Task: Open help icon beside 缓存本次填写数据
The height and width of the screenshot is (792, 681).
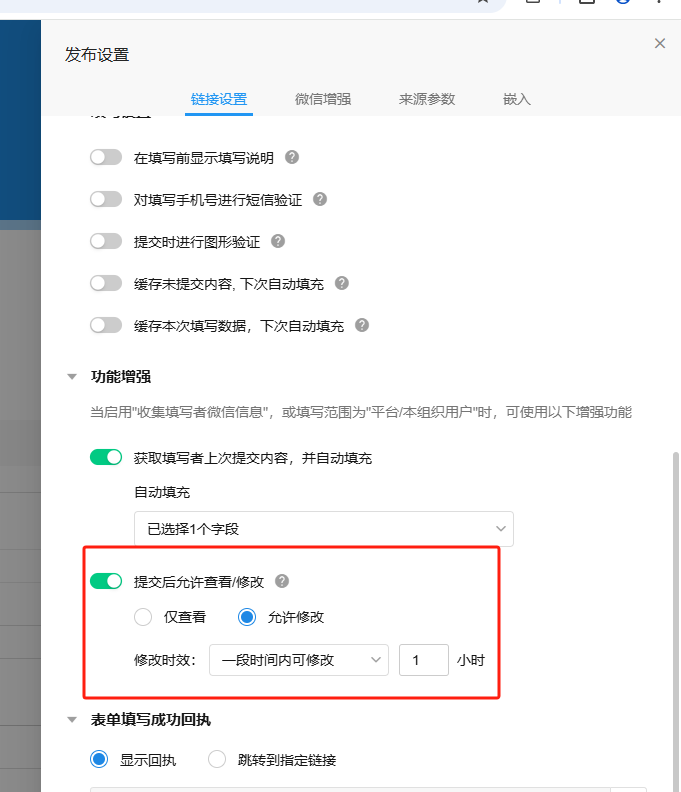Action: click(362, 325)
